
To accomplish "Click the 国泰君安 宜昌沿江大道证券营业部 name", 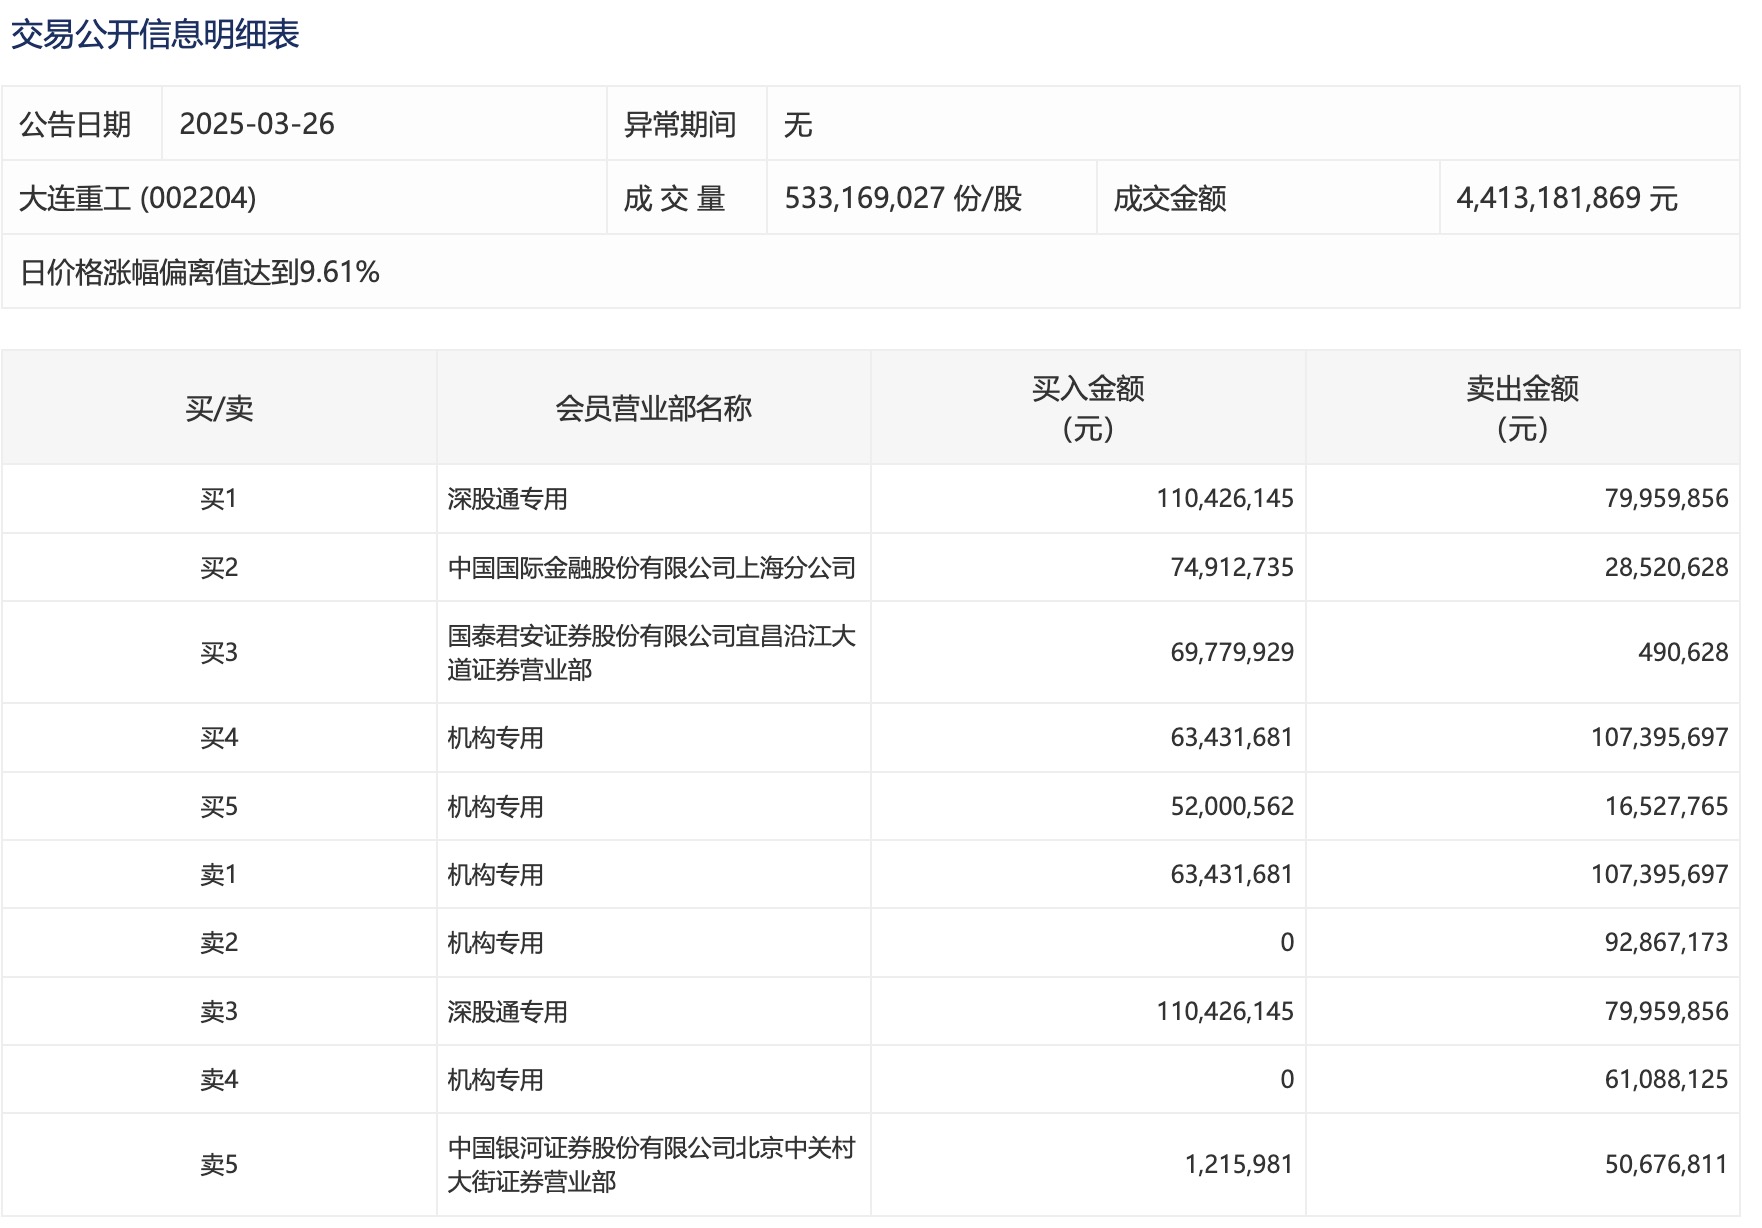I will [656, 651].
